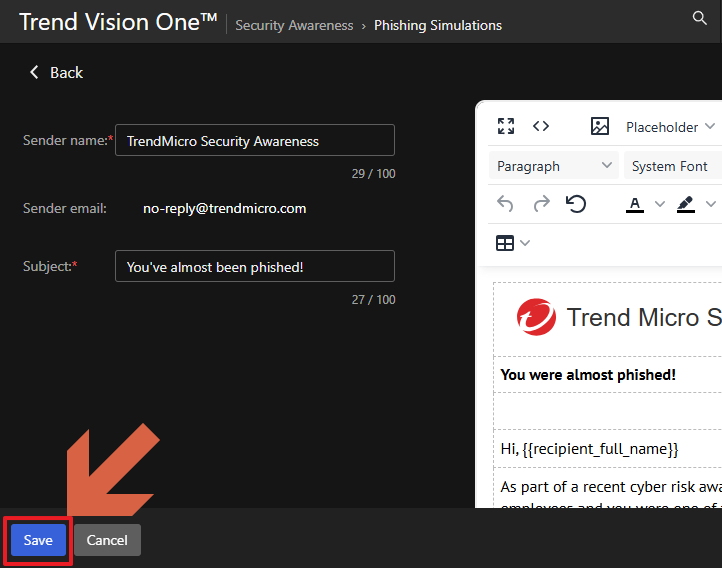Expand the text color options arrow

point(659,204)
